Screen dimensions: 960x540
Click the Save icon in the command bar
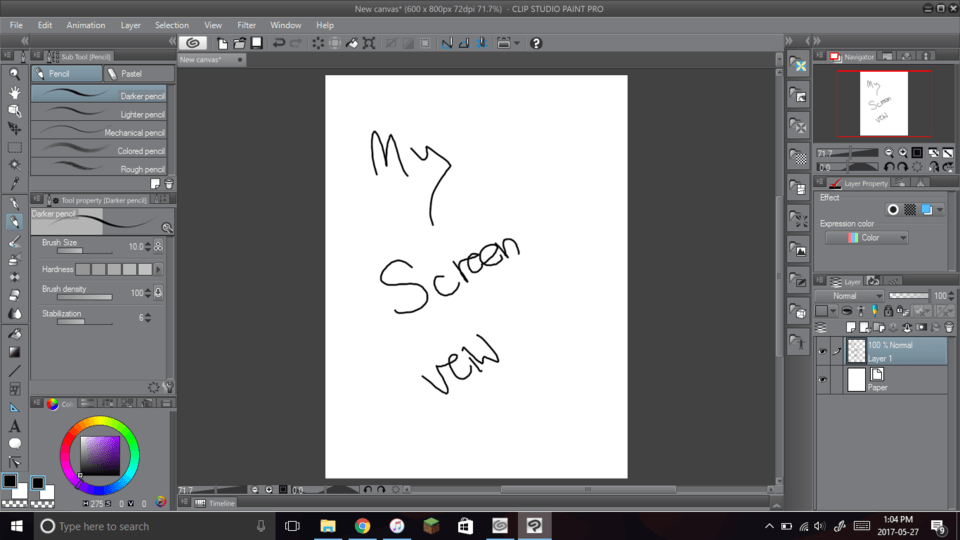tap(256, 43)
